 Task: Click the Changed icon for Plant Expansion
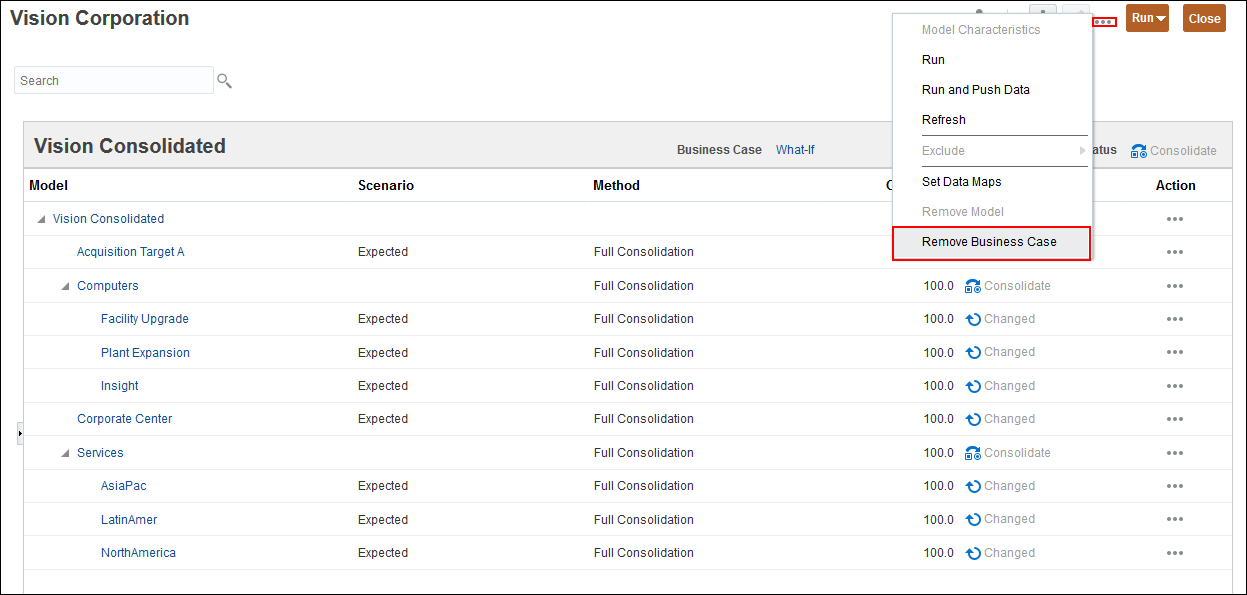point(972,352)
